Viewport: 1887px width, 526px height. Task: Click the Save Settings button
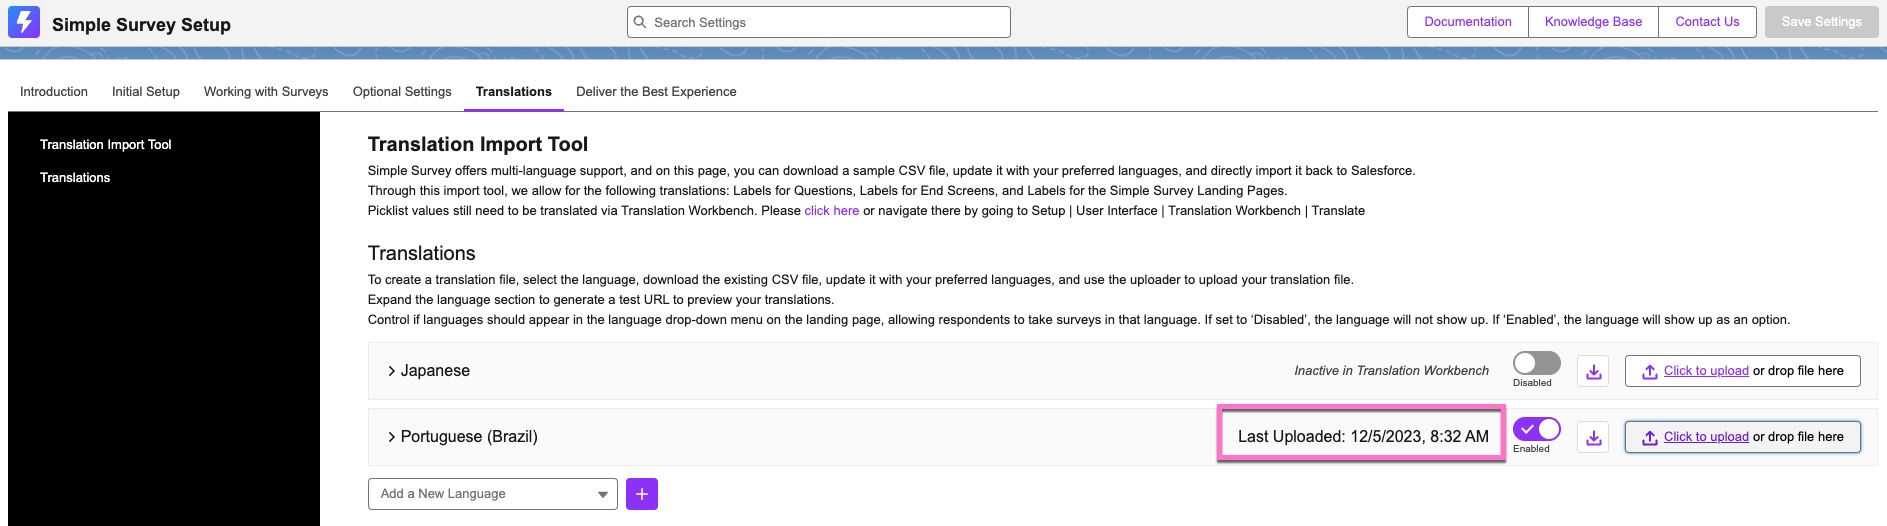[1821, 22]
